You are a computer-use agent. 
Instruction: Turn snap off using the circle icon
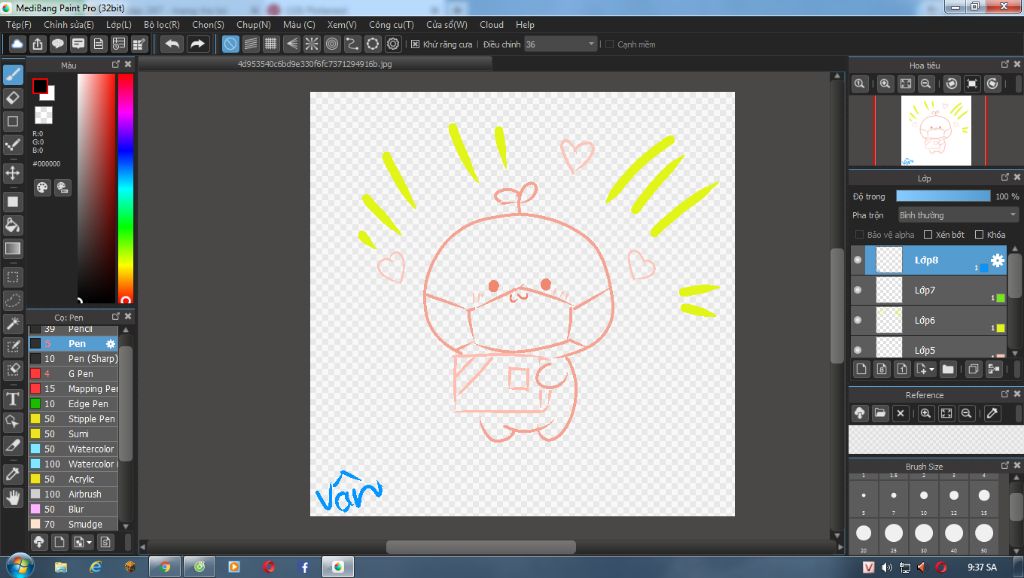(231, 44)
